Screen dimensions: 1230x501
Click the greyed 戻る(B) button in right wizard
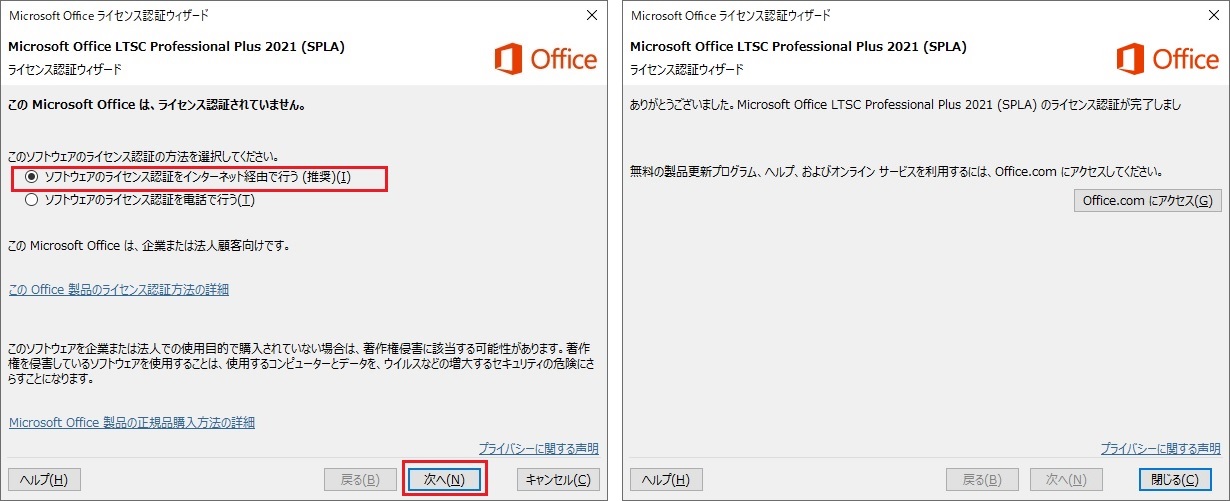pos(982,479)
